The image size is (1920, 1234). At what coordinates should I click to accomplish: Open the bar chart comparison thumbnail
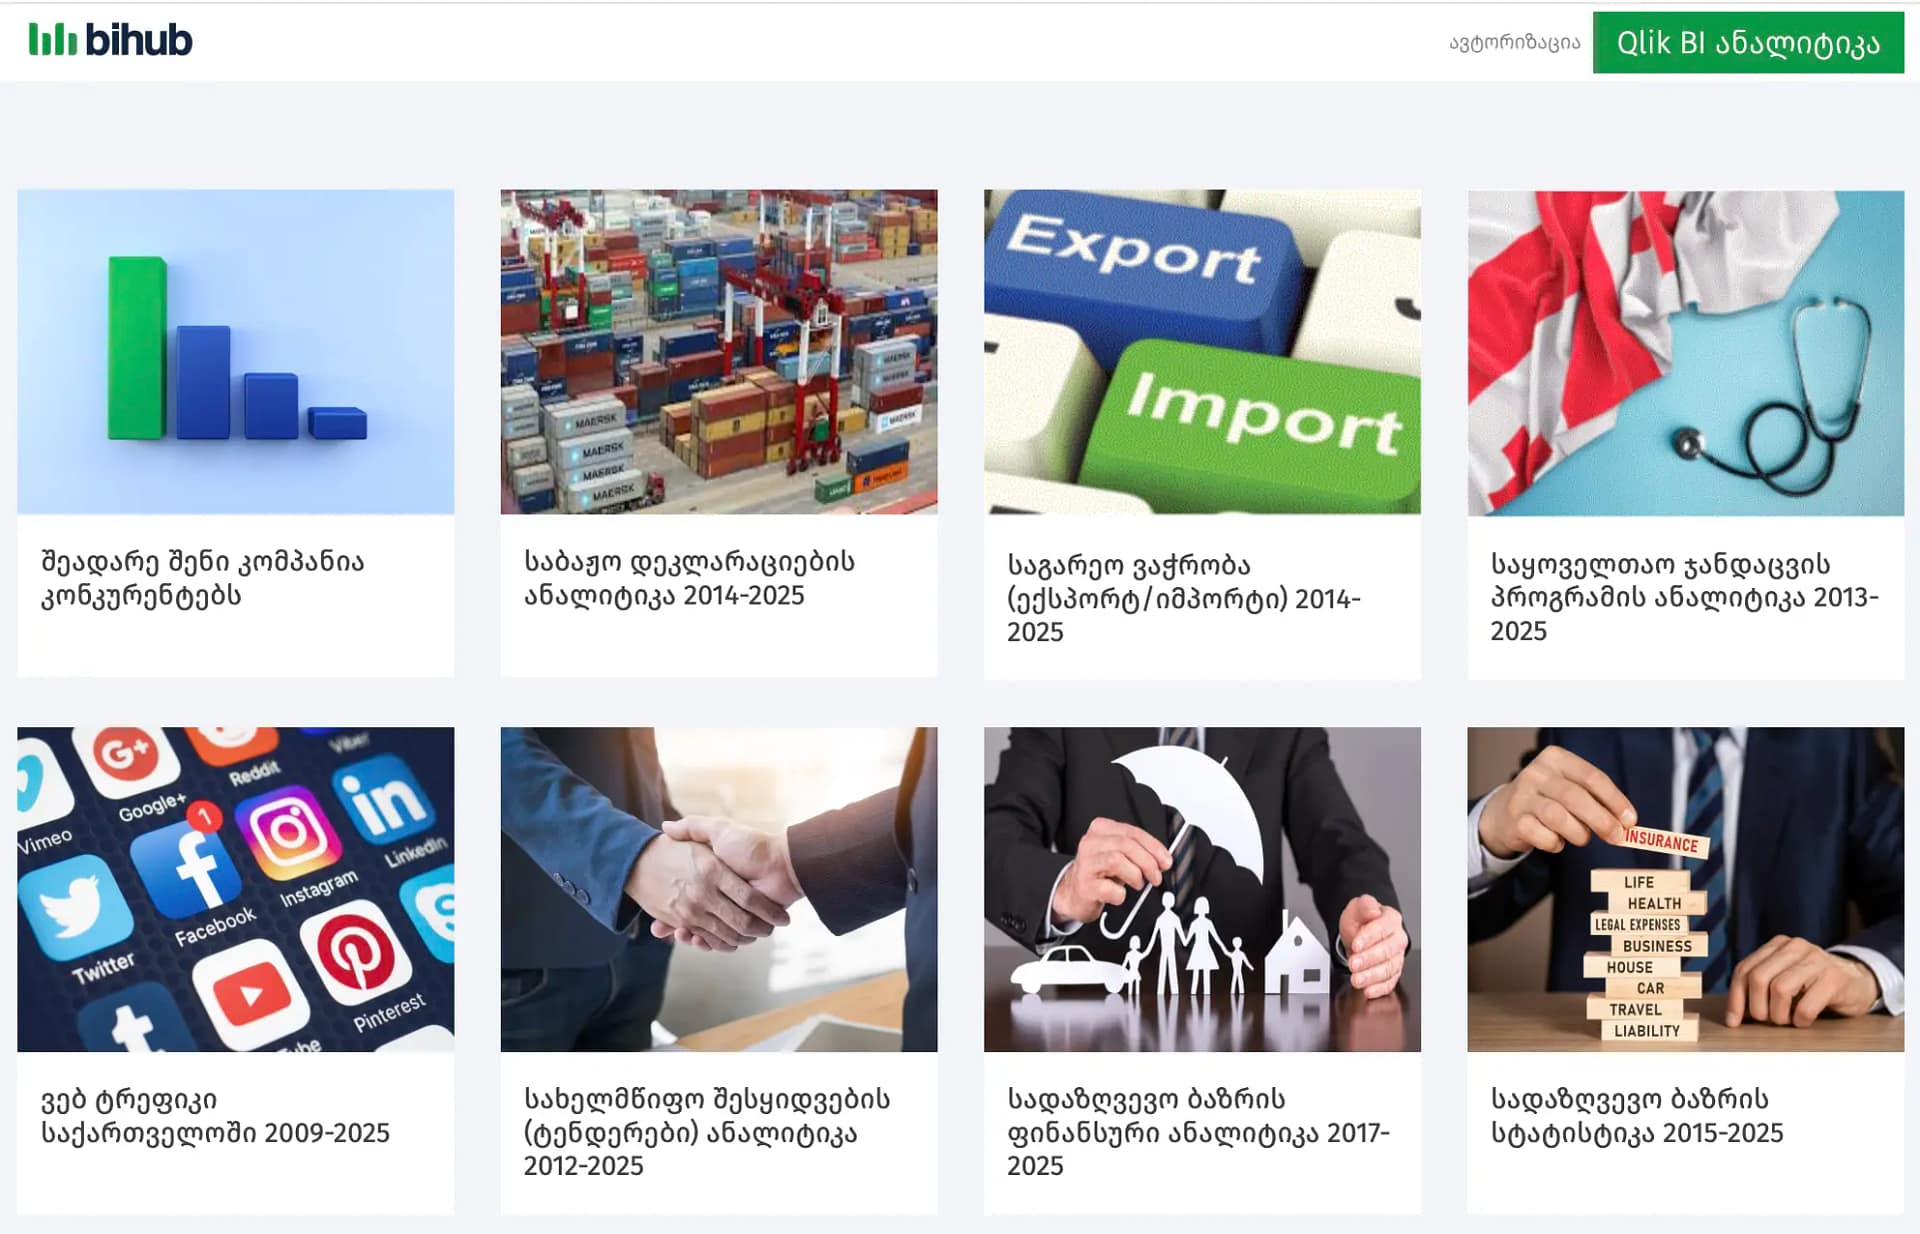click(x=236, y=352)
